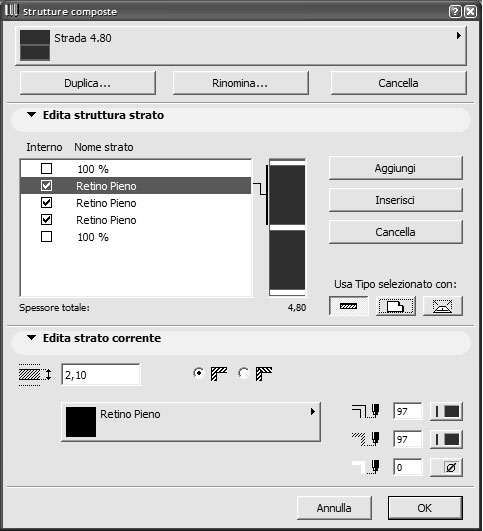Click fill pen color swatch button
This screenshot has height=531, width=483.
[446, 439]
